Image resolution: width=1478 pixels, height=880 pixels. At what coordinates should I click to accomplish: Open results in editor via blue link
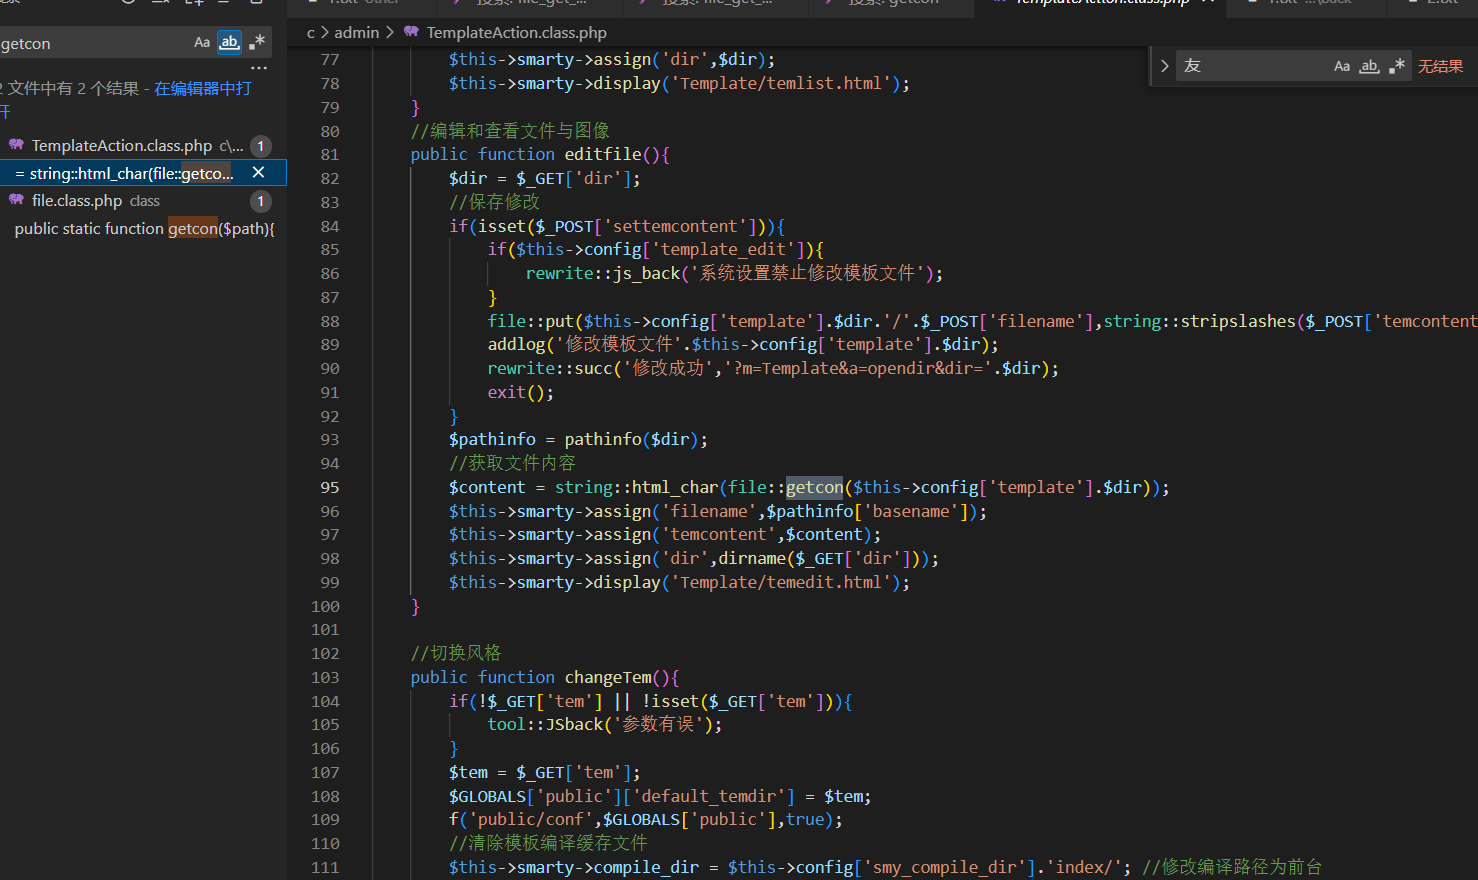point(203,88)
